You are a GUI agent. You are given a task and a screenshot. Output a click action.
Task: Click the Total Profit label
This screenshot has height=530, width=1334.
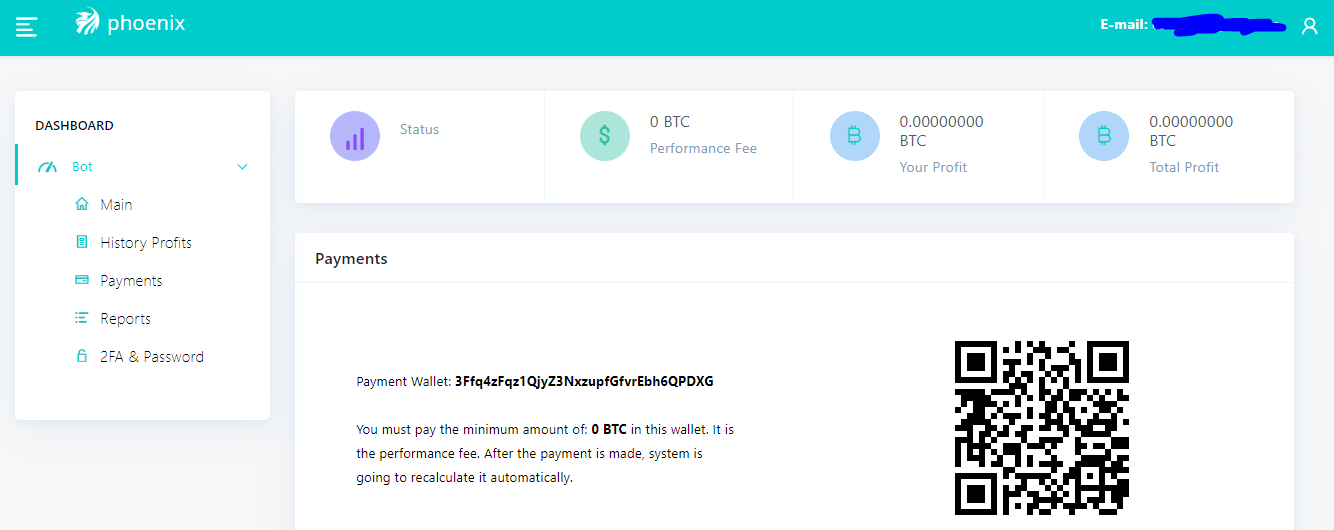click(x=1184, y=167)
